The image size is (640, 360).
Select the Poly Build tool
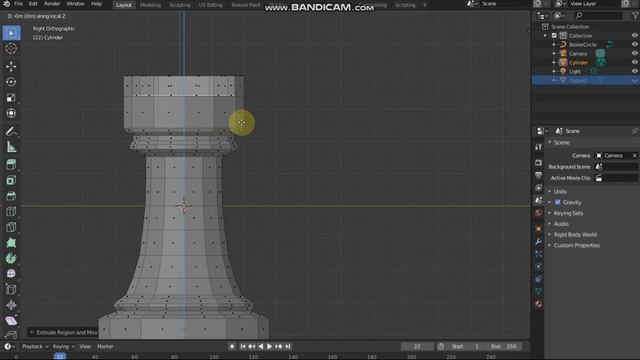click(11, 243)
